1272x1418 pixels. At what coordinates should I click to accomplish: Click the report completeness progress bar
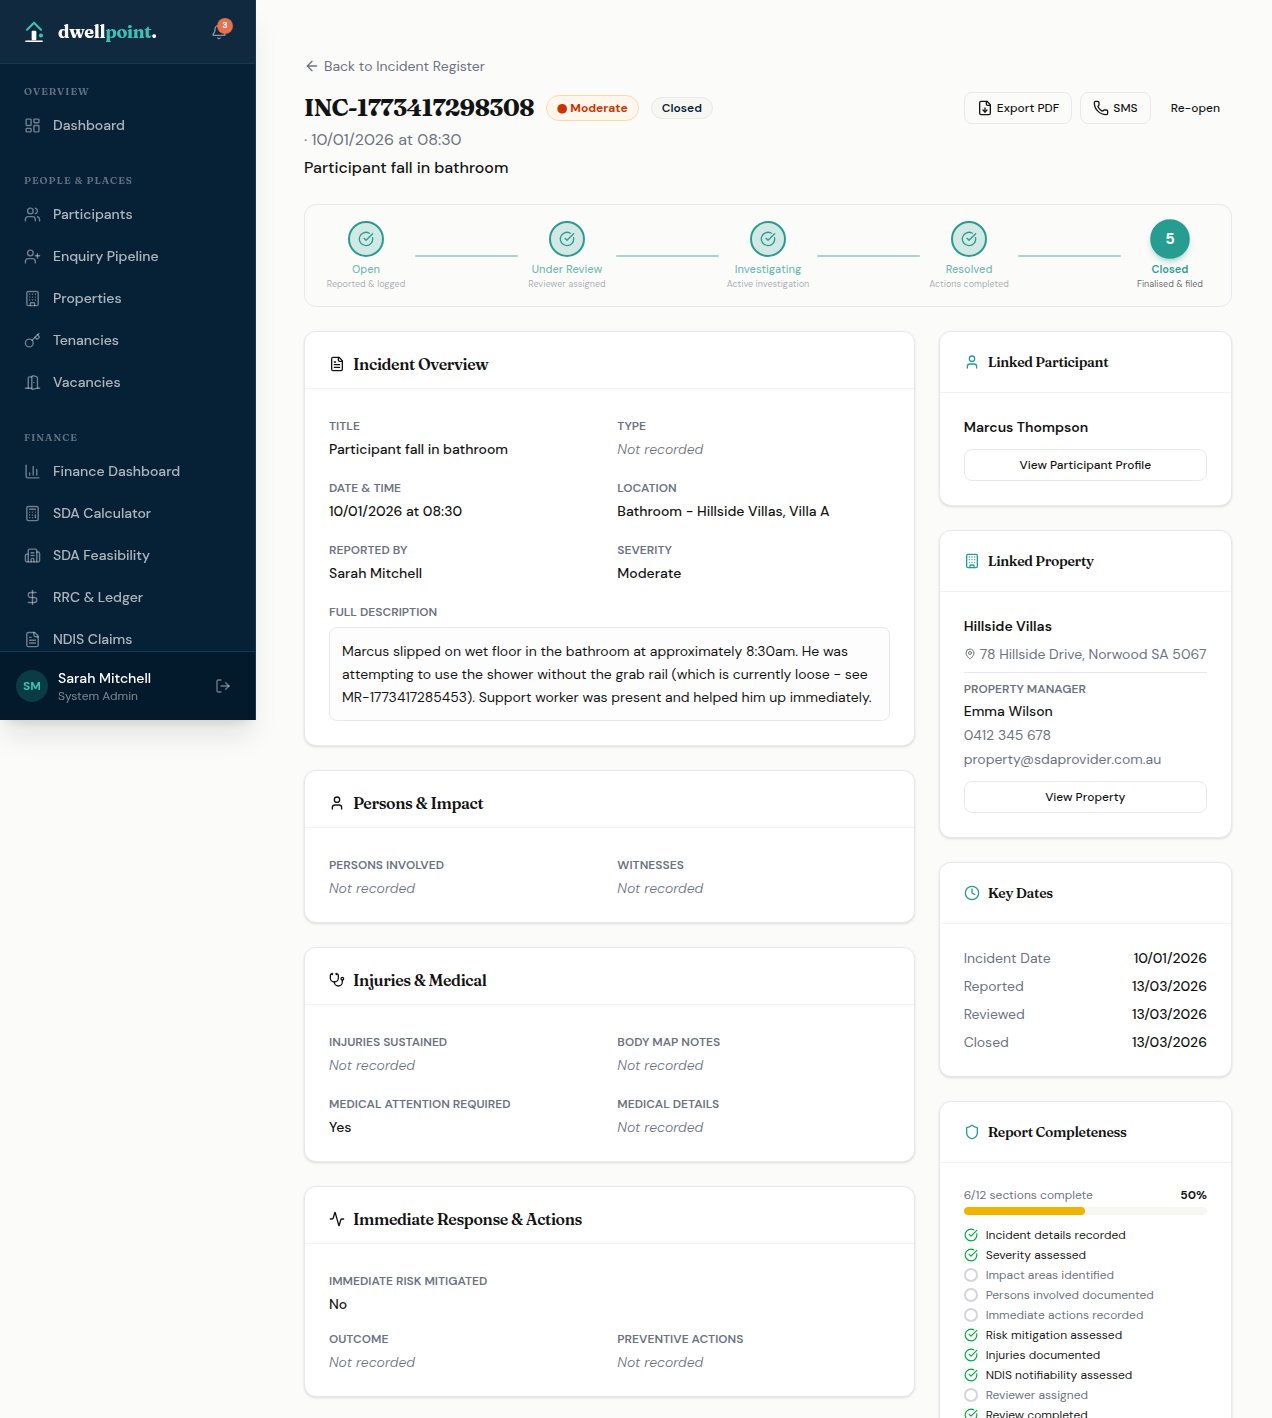[1085, 1211]
